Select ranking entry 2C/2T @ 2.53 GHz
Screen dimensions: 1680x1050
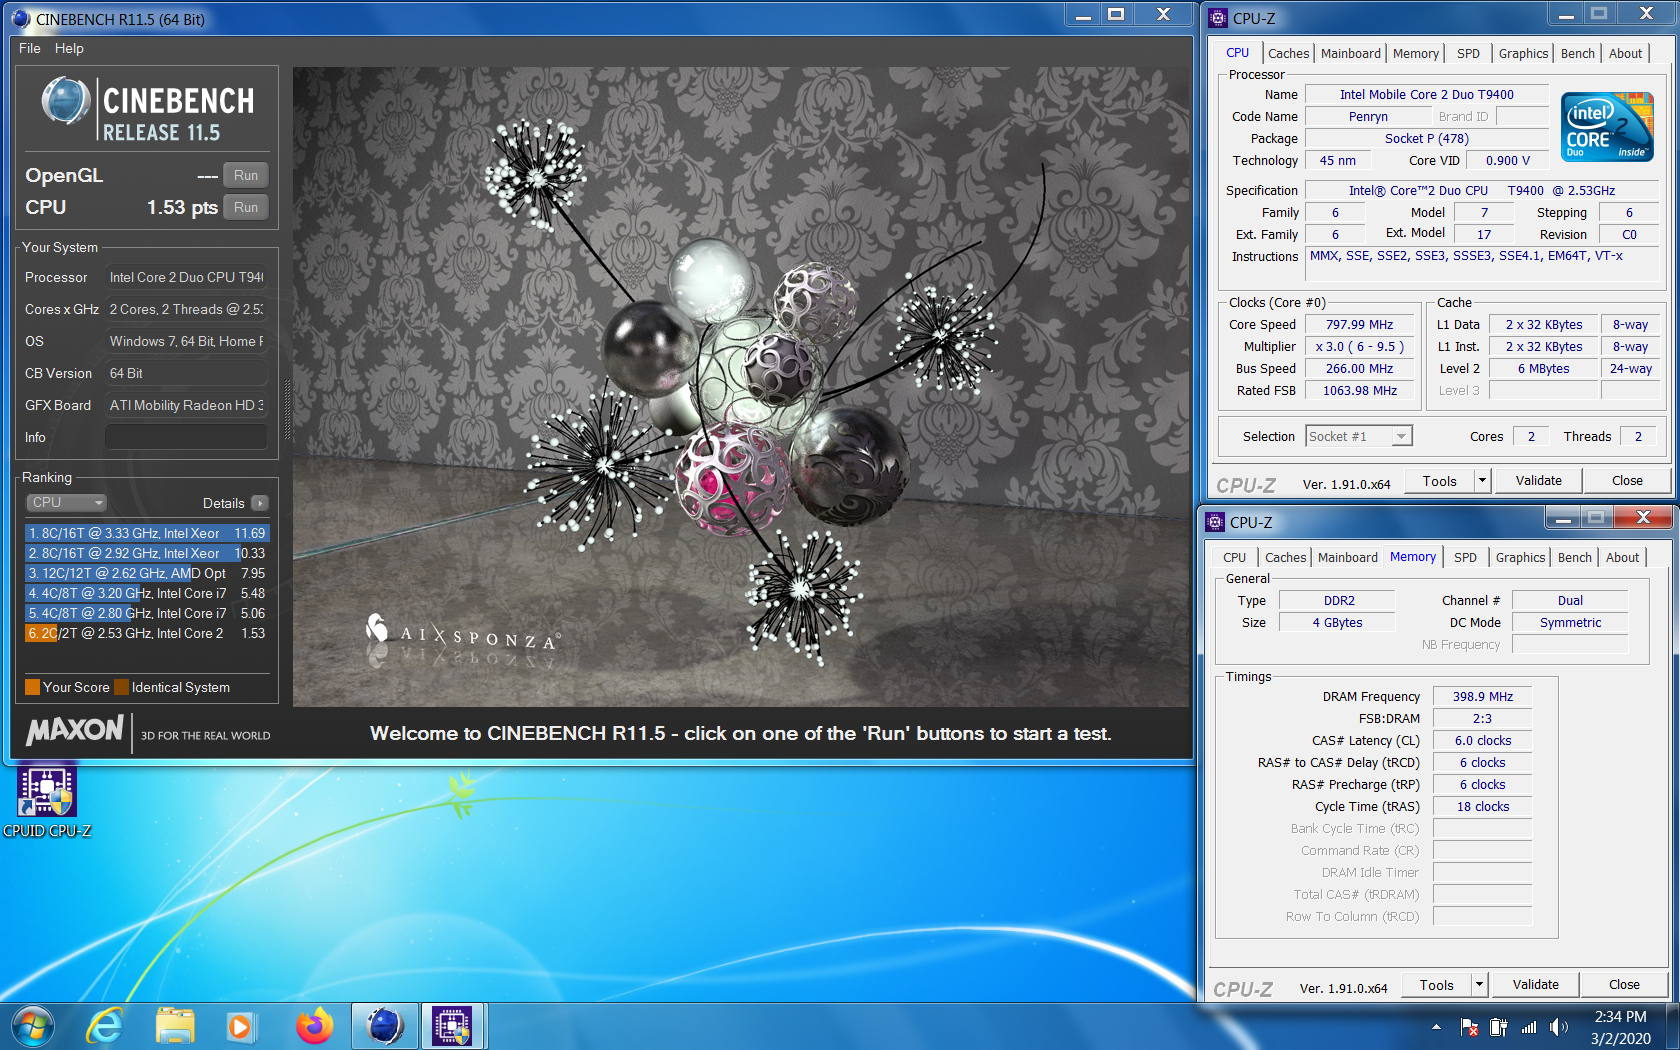coord(147,633)
